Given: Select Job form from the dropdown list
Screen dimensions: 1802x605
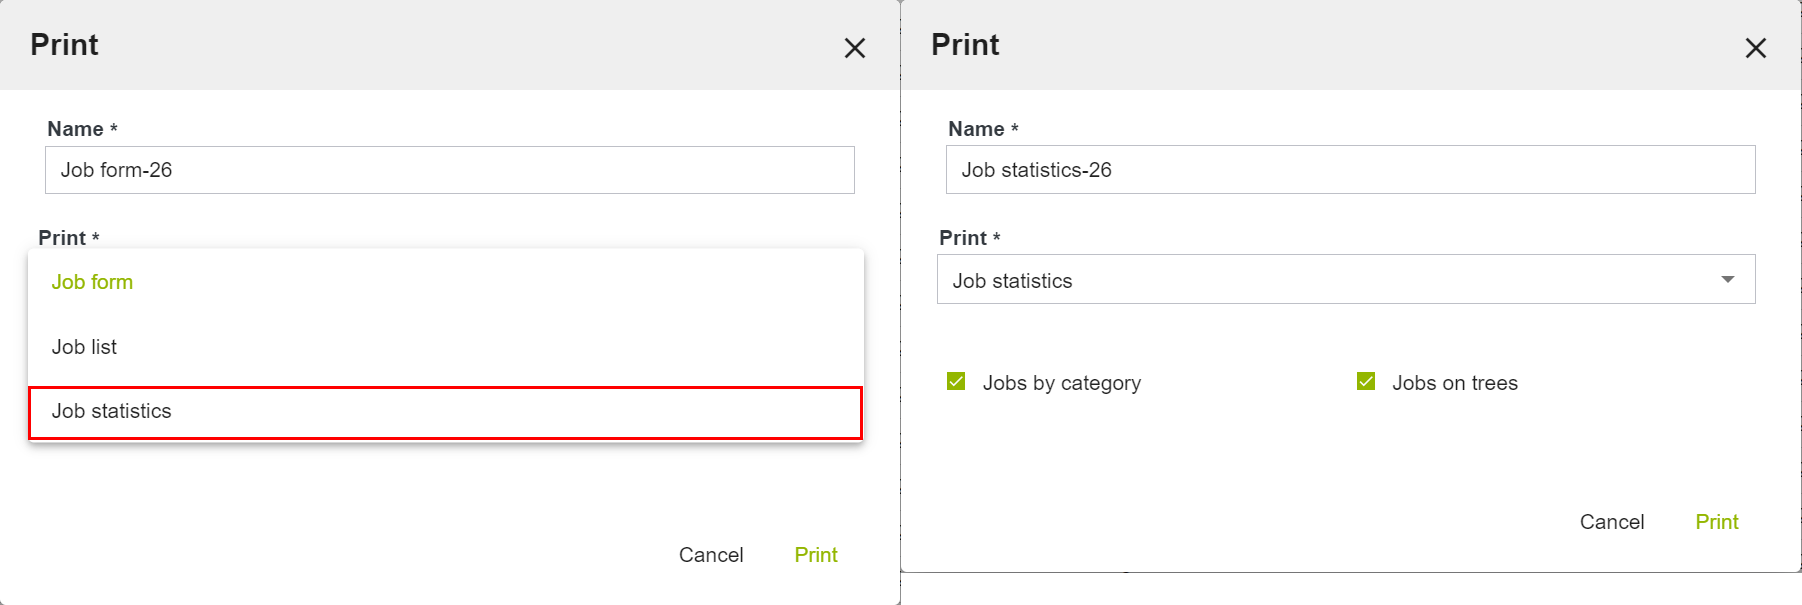Looking at the screenshot, I should pos(92,282).
